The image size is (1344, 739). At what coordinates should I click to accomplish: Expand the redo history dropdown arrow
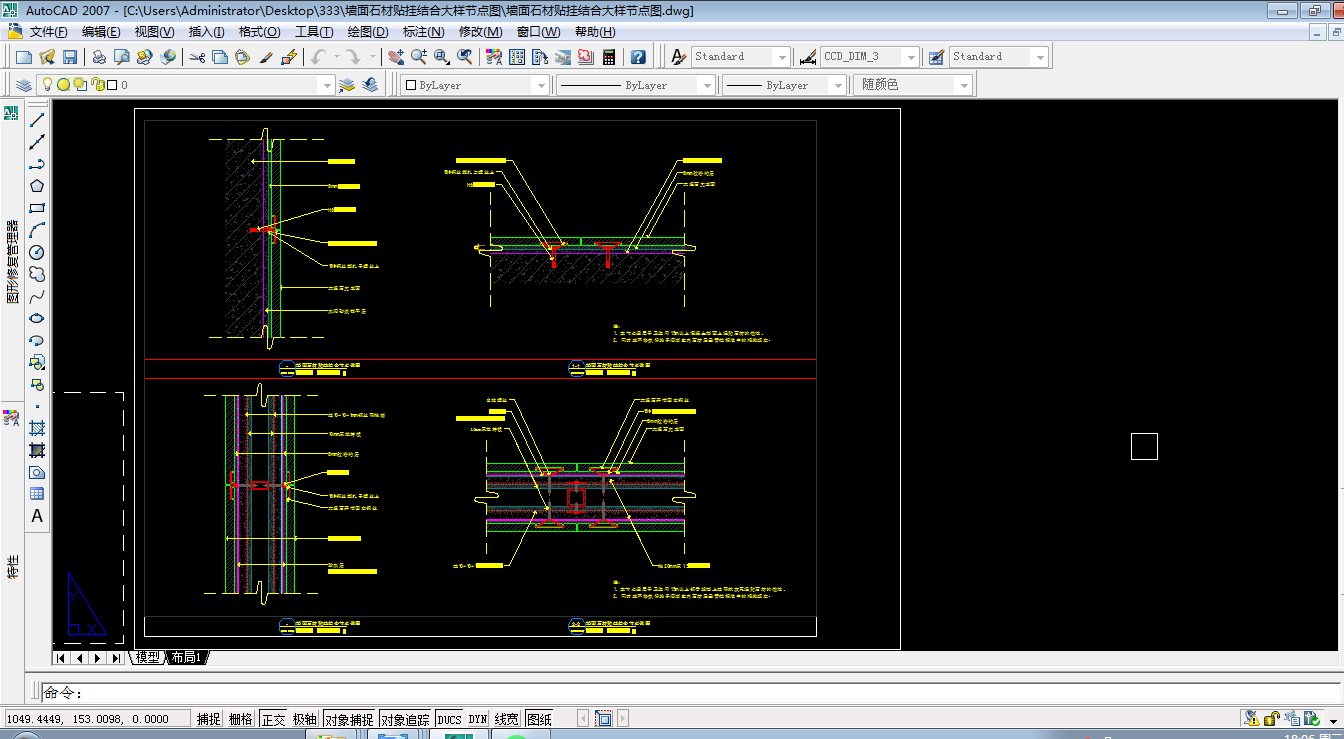[x=373, y=57]
